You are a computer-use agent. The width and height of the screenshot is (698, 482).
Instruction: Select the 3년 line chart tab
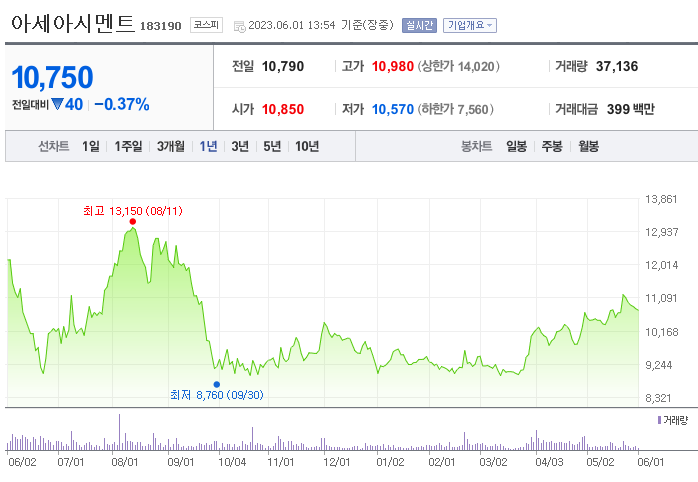[240, 146]
